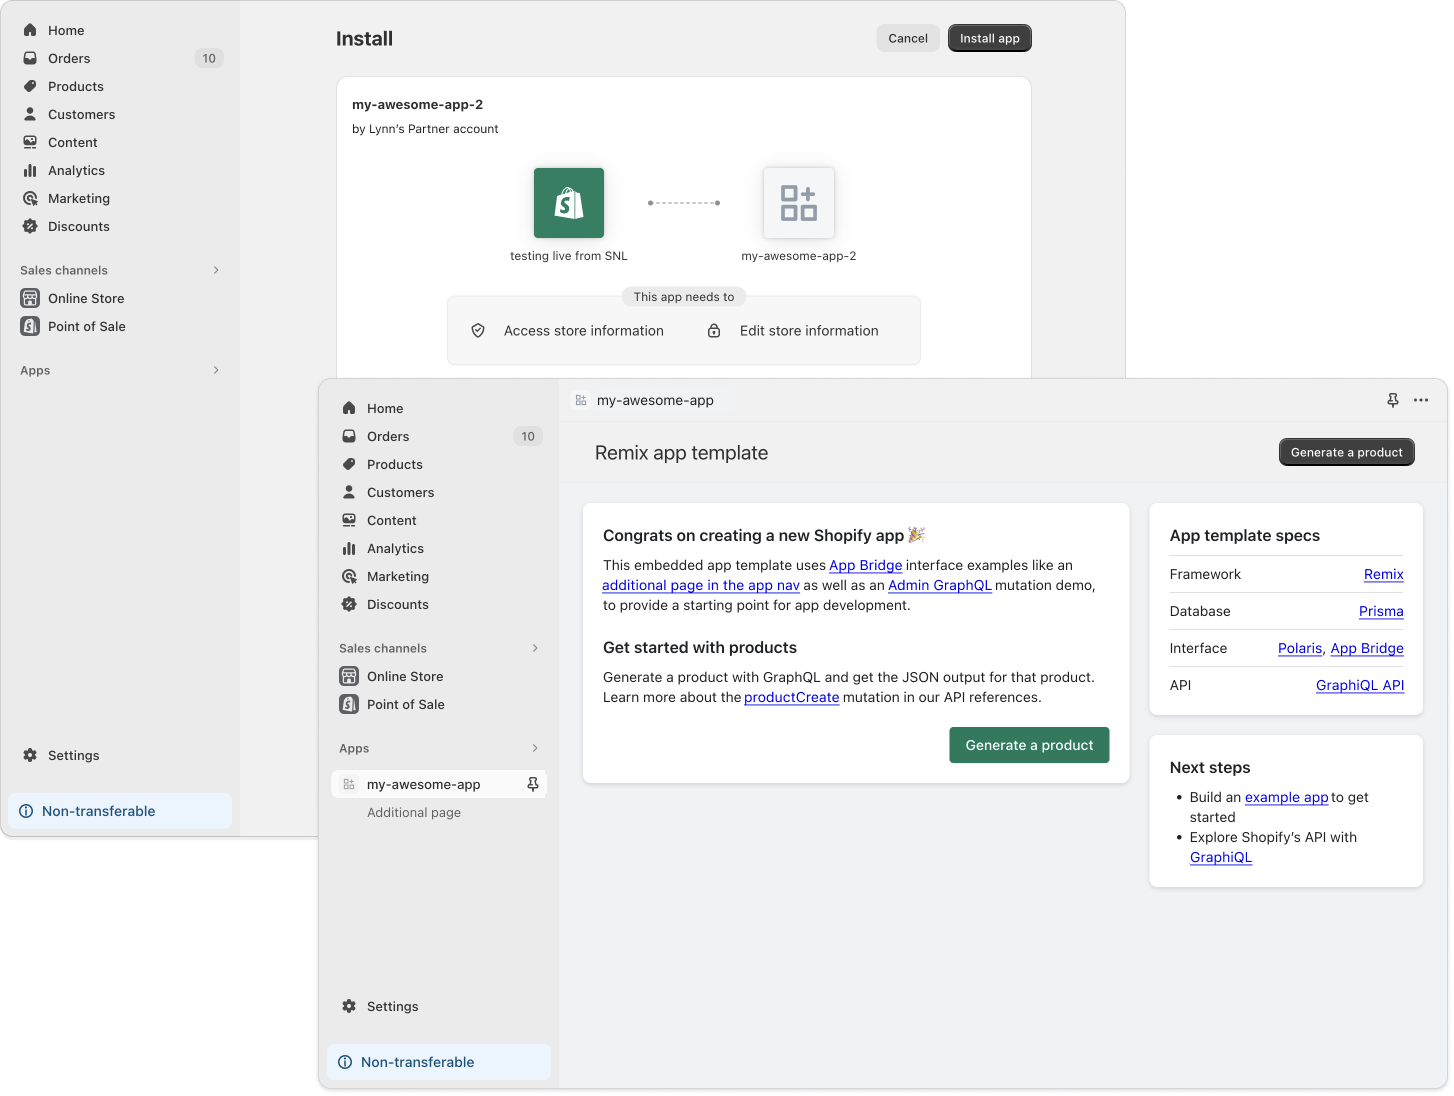Click the lock icon beside Edit store information
Image resolution: width=1454 pixels, height=1096 pixels.
714,331
